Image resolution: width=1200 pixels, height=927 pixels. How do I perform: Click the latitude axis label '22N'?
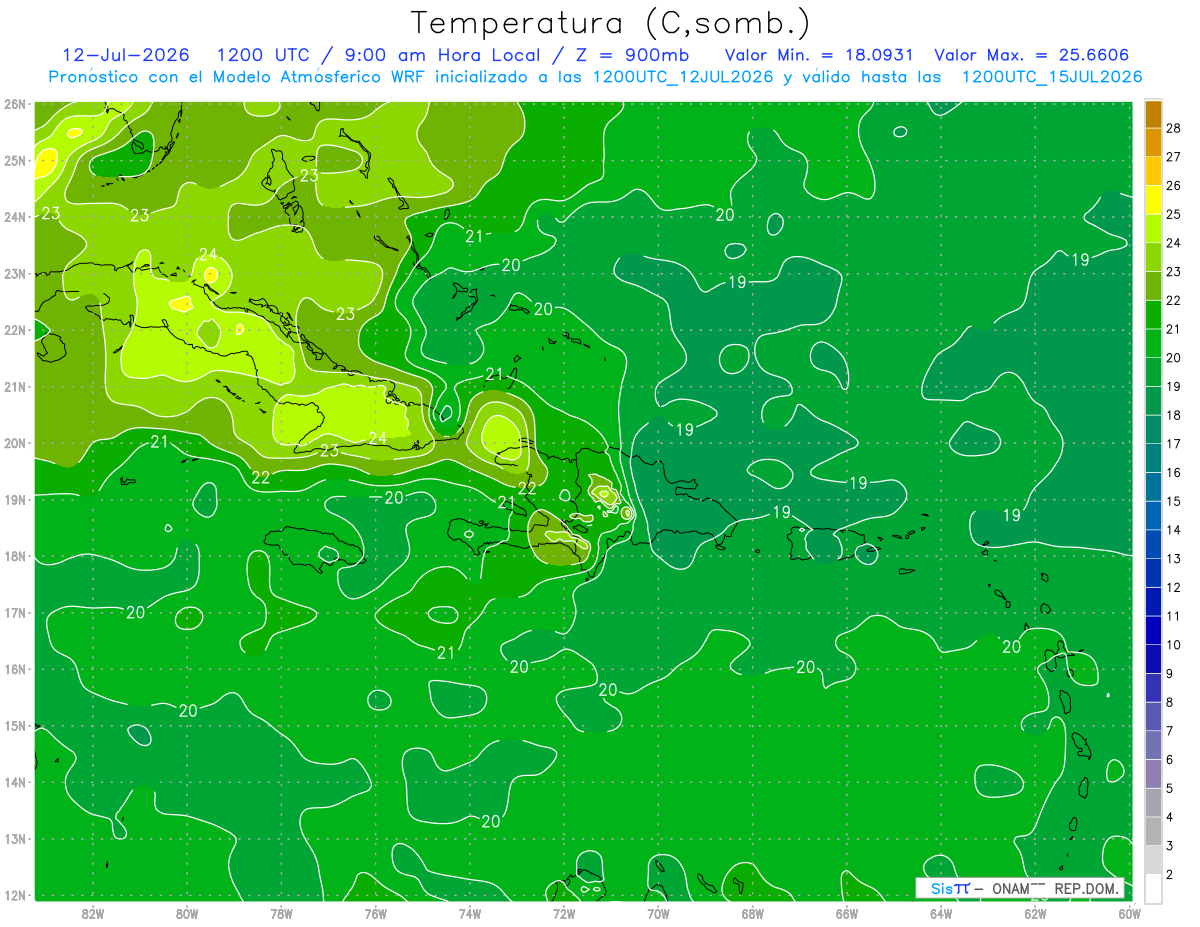(x=14, y=330)
